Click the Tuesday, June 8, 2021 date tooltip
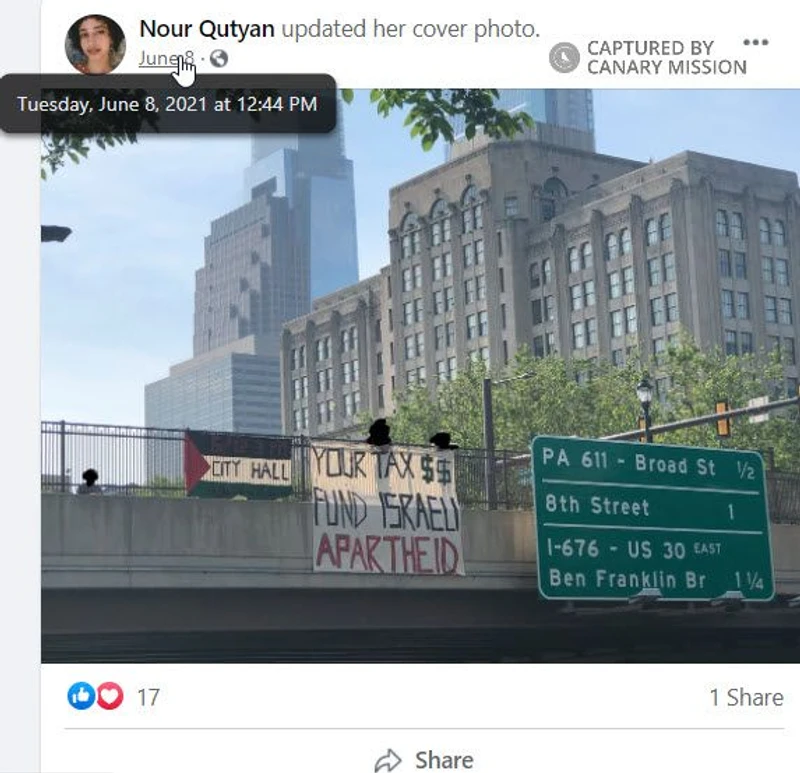The height and width of the screenshot is (773, 800). click(168, 104)
